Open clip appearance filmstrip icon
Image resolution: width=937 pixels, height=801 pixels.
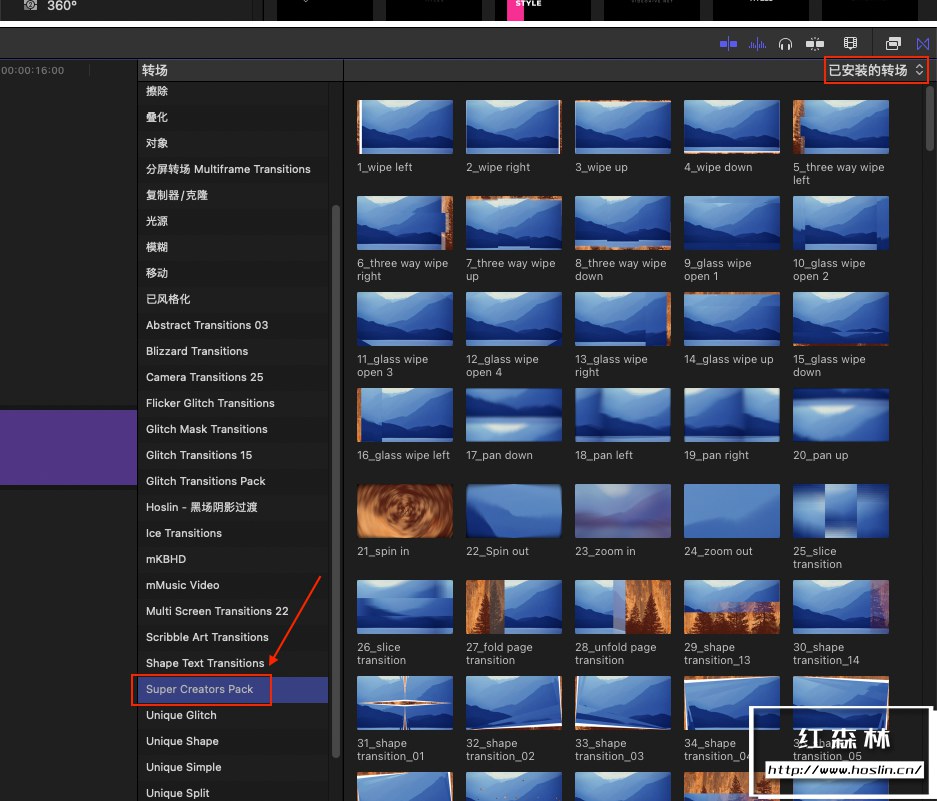(851, 43)
